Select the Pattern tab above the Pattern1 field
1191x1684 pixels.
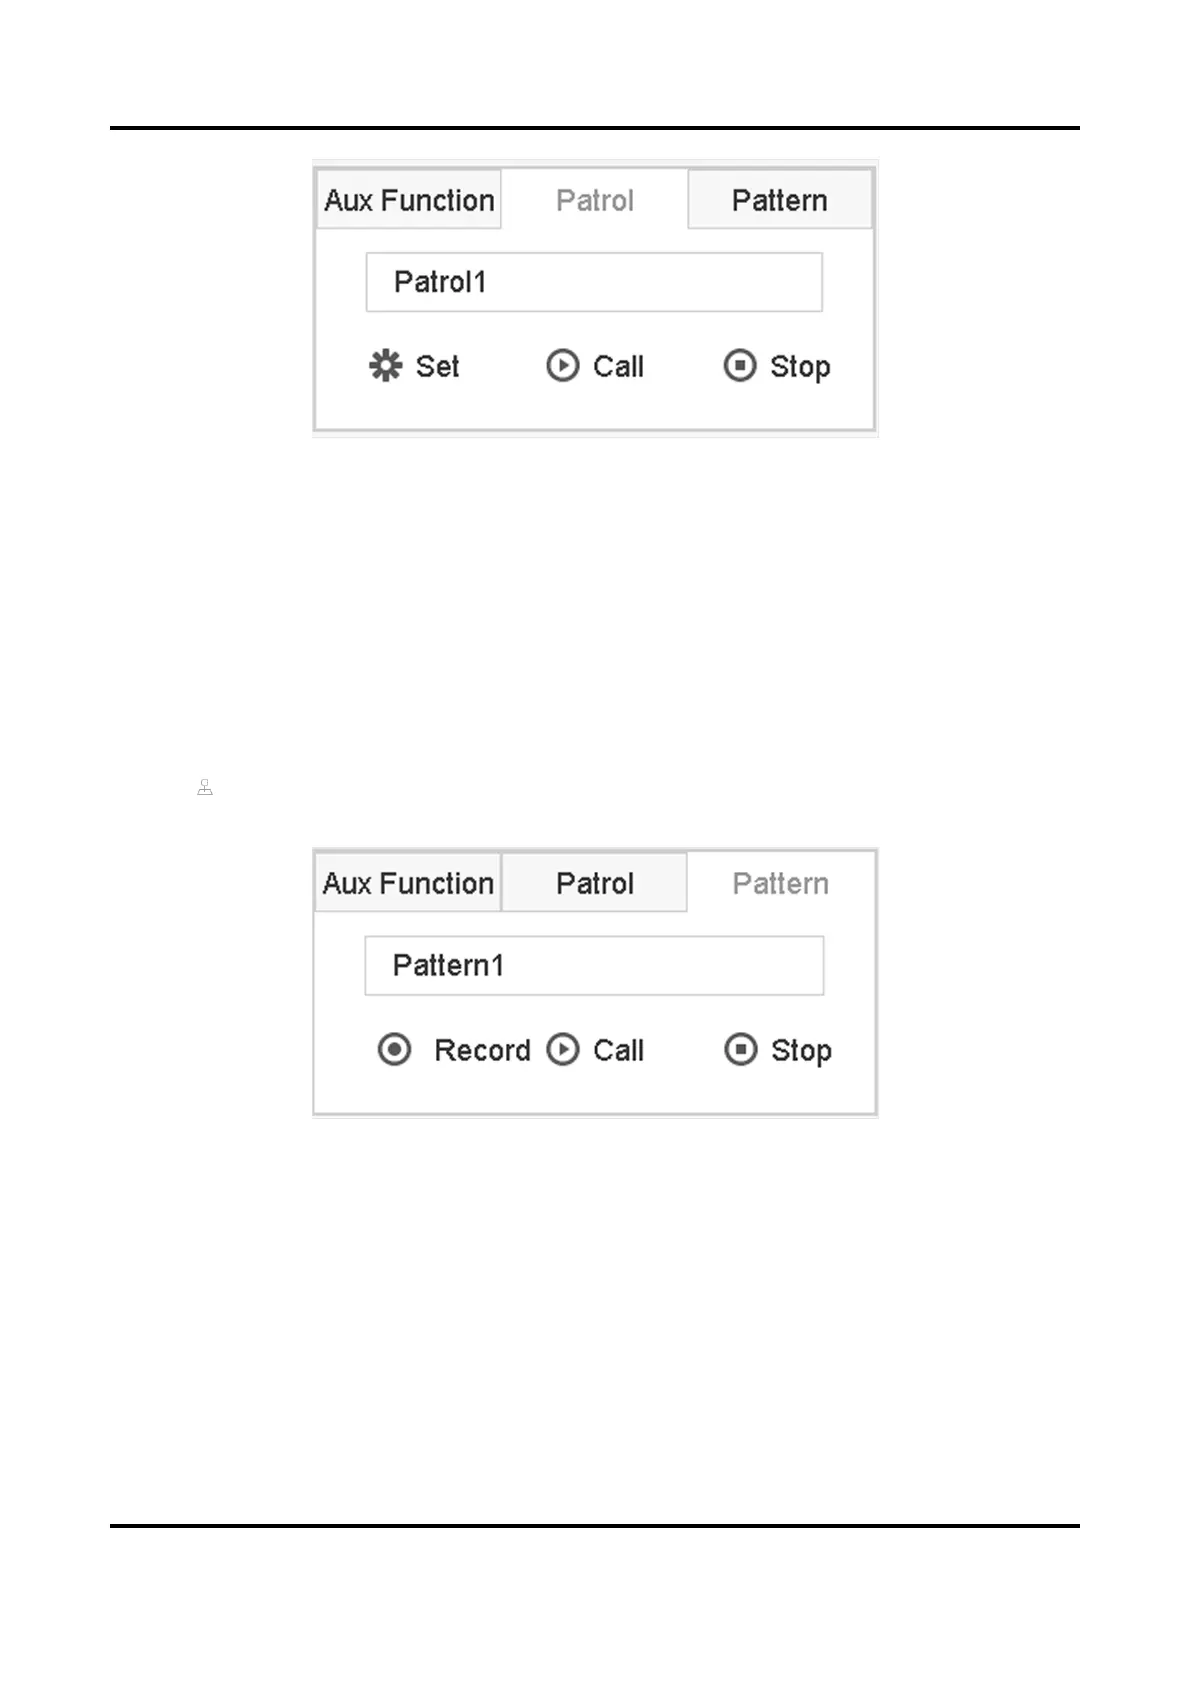tap(780, 883)
